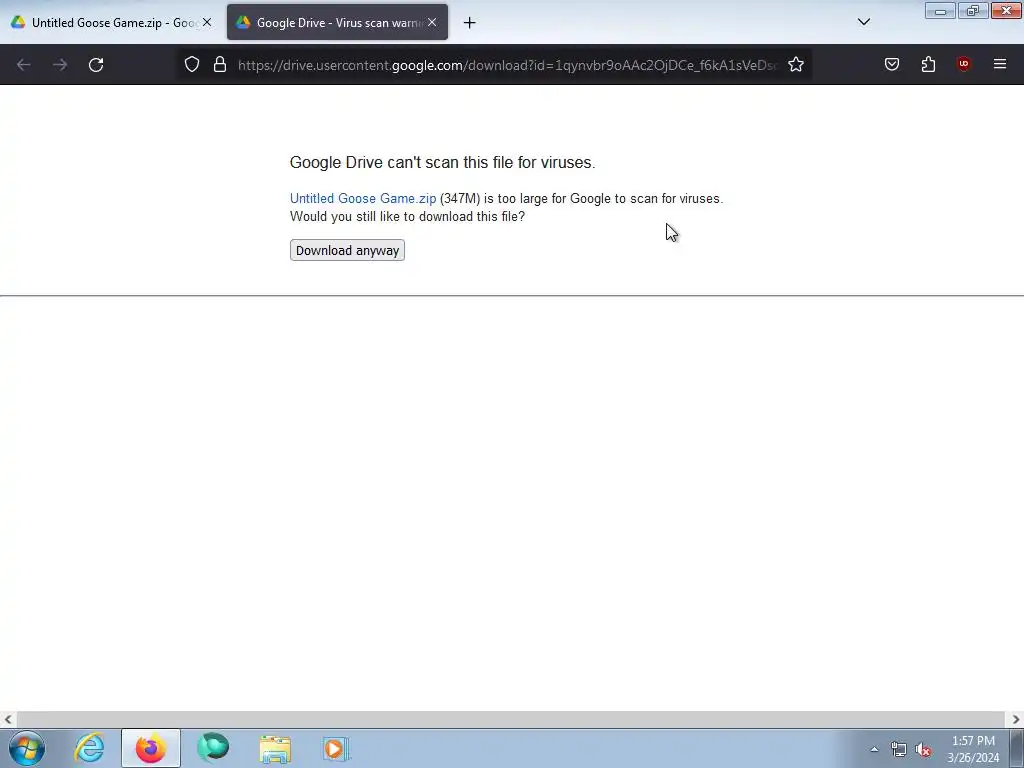
Task: Open the clock showing 1:57 PM
Action: click(x=973, y=749)
